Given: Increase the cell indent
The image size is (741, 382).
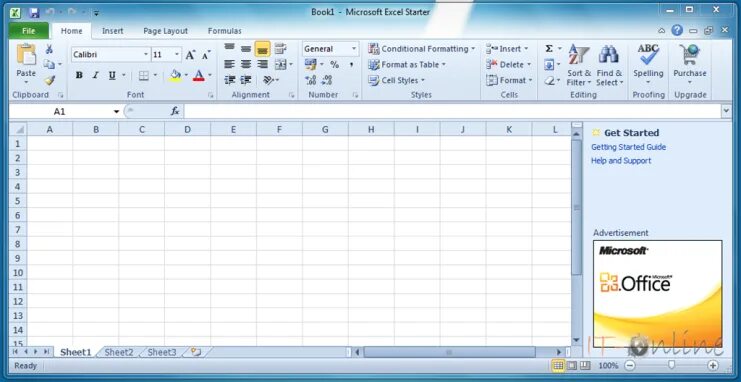Looking at the screenshot, I should [x=246, y=80].
